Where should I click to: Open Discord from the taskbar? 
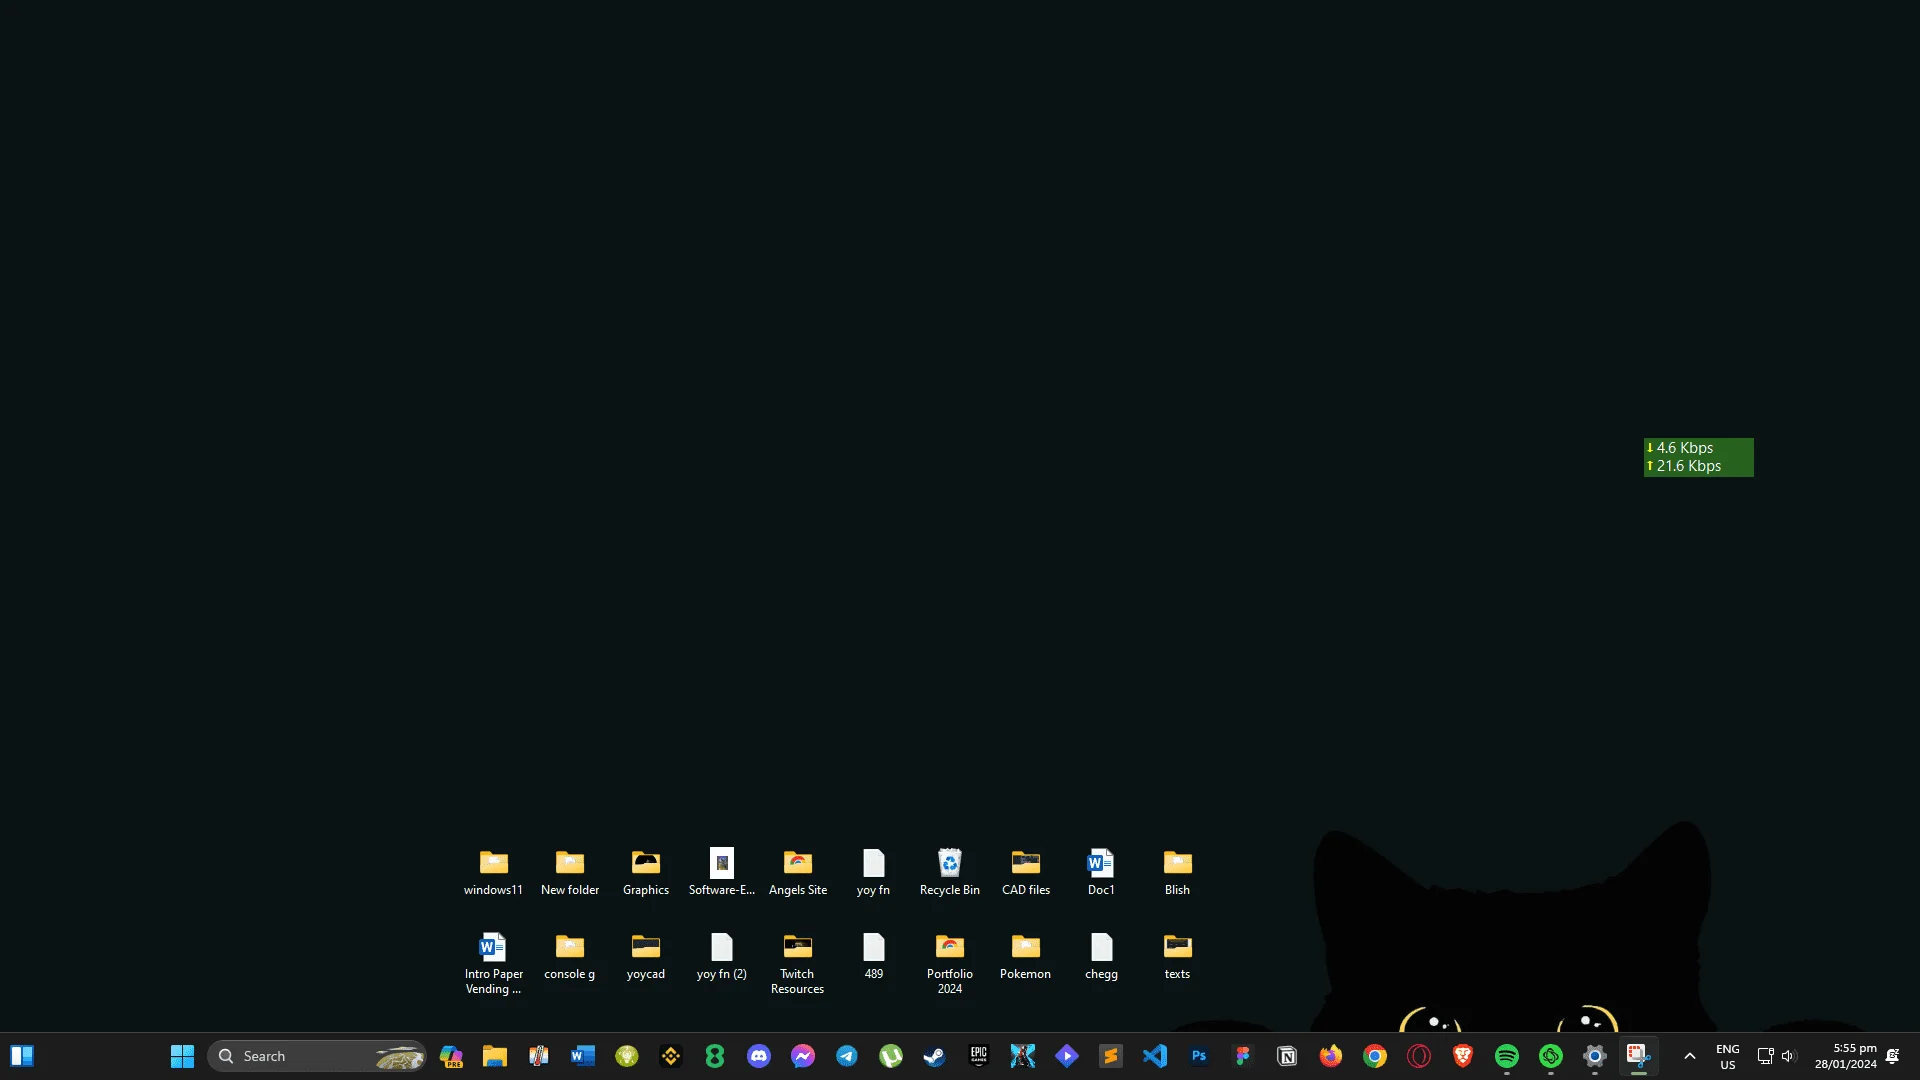tap(759, 1056)
